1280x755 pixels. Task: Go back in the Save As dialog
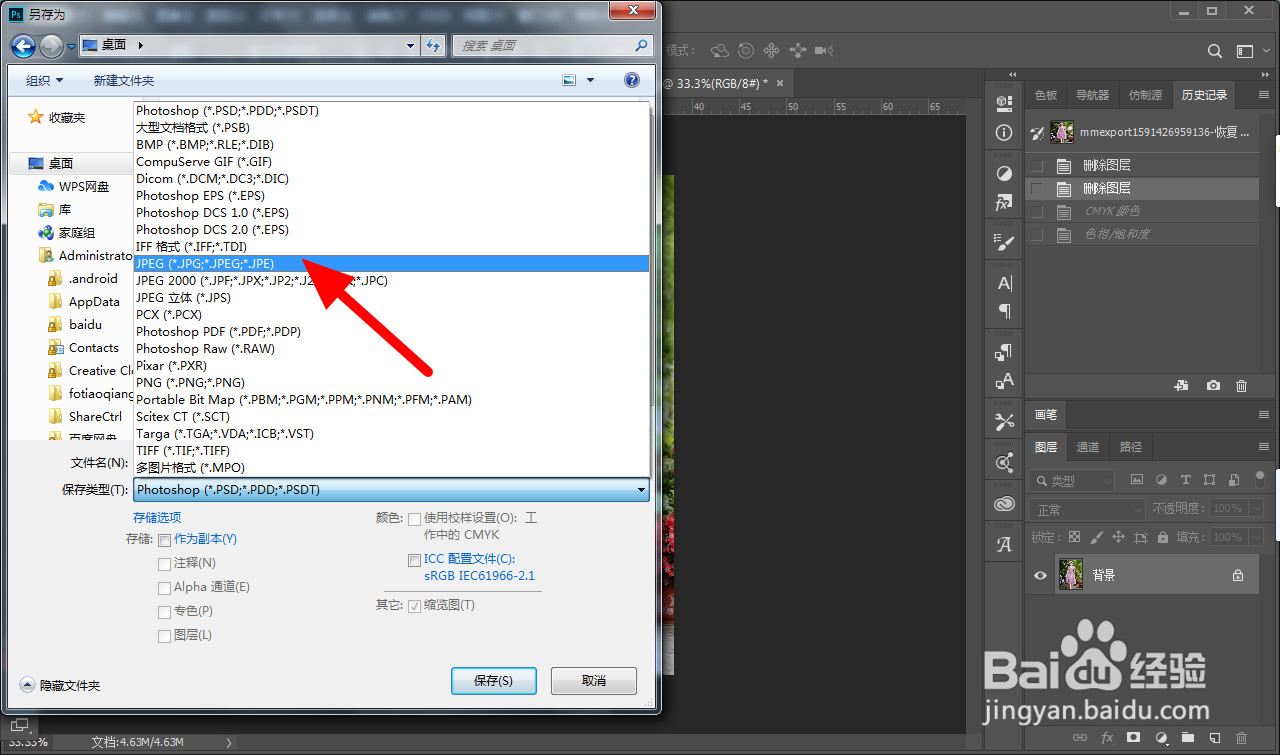click(x=24, y=46)
